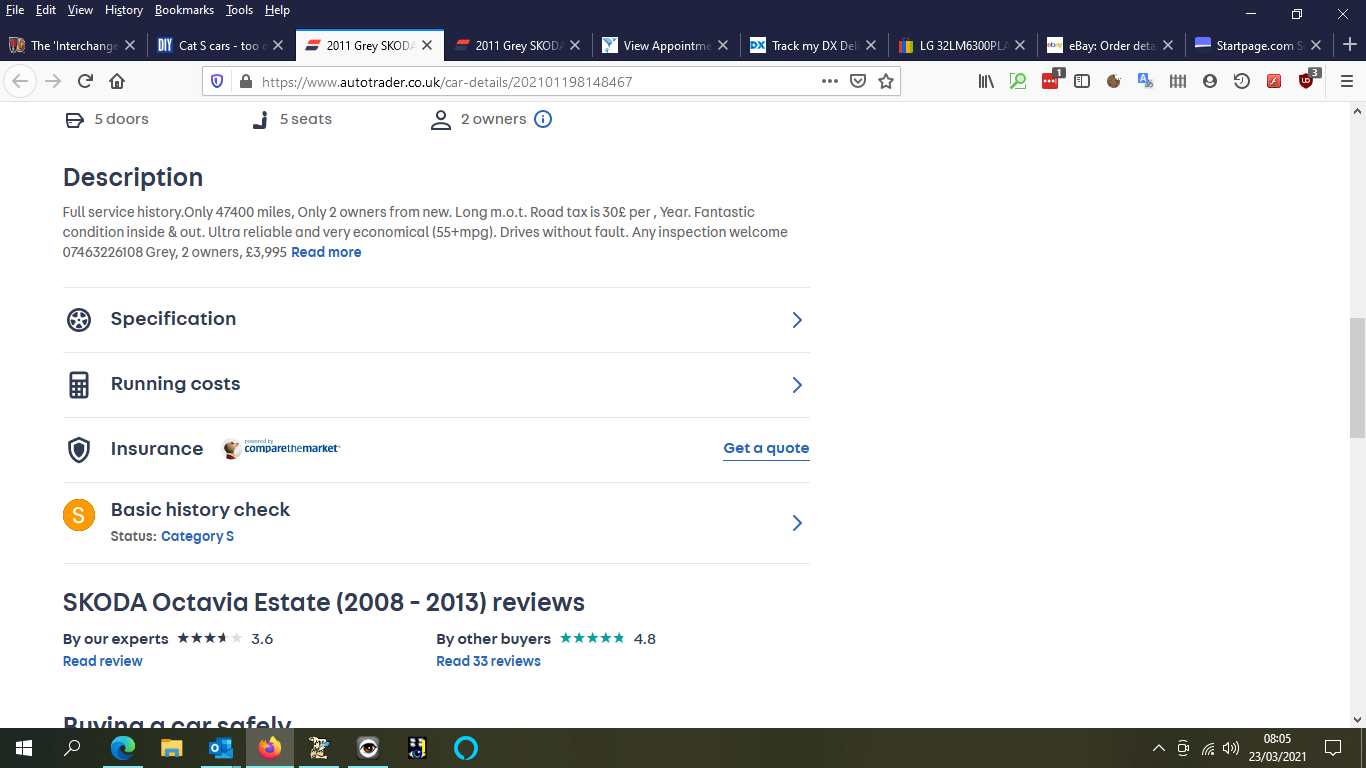Screen dimensions: 1366x768
Task: Expand the Basic history check section
Action: coord(435,522)
